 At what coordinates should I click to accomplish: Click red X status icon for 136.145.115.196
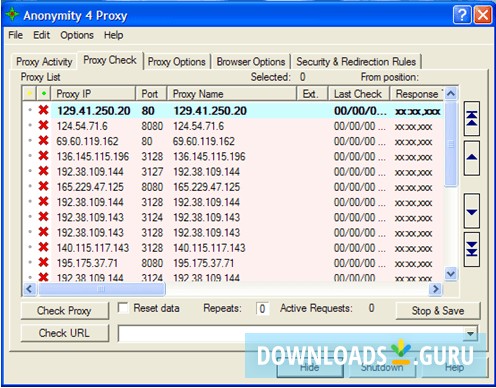coord(43,156)
